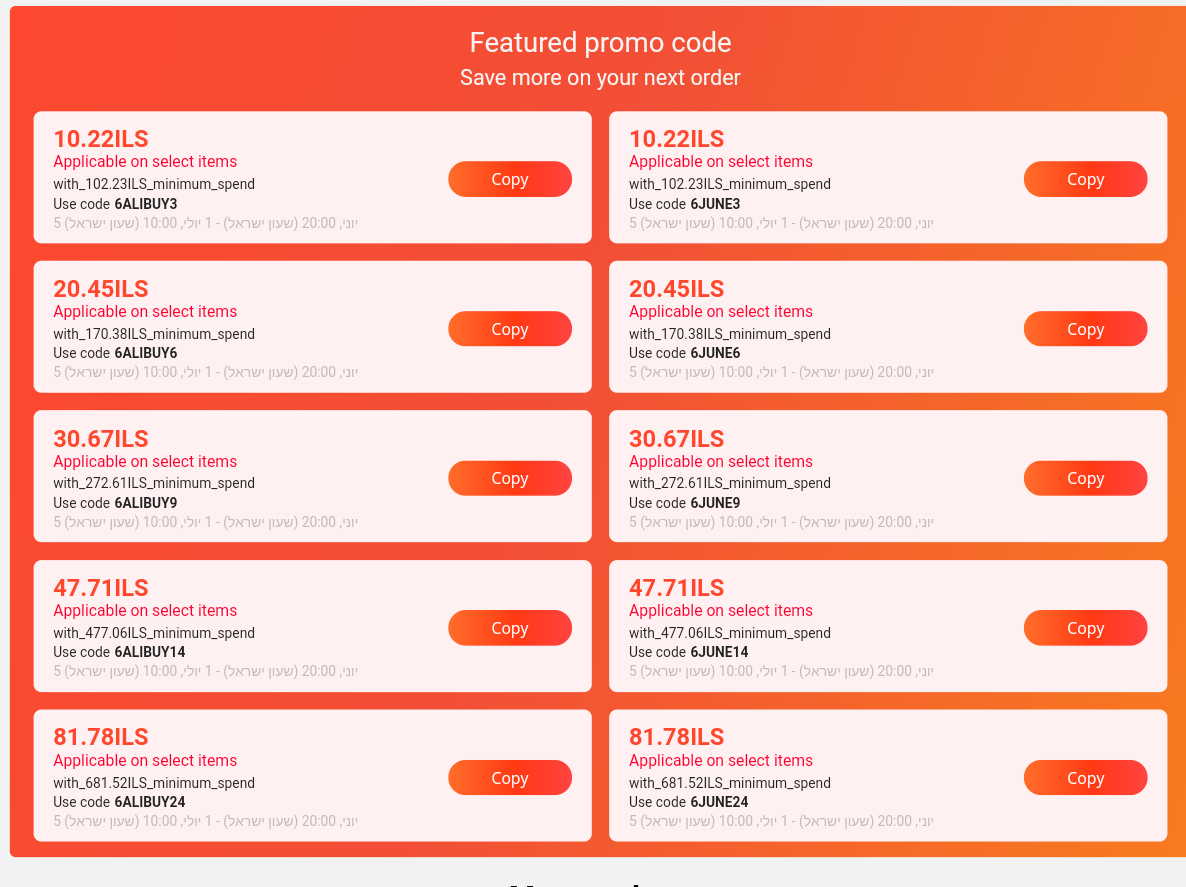The width and height of the screenshot is (1186, 887).
Task: Copy promo code 6ALIBUY3
Action: pos(509,179)
